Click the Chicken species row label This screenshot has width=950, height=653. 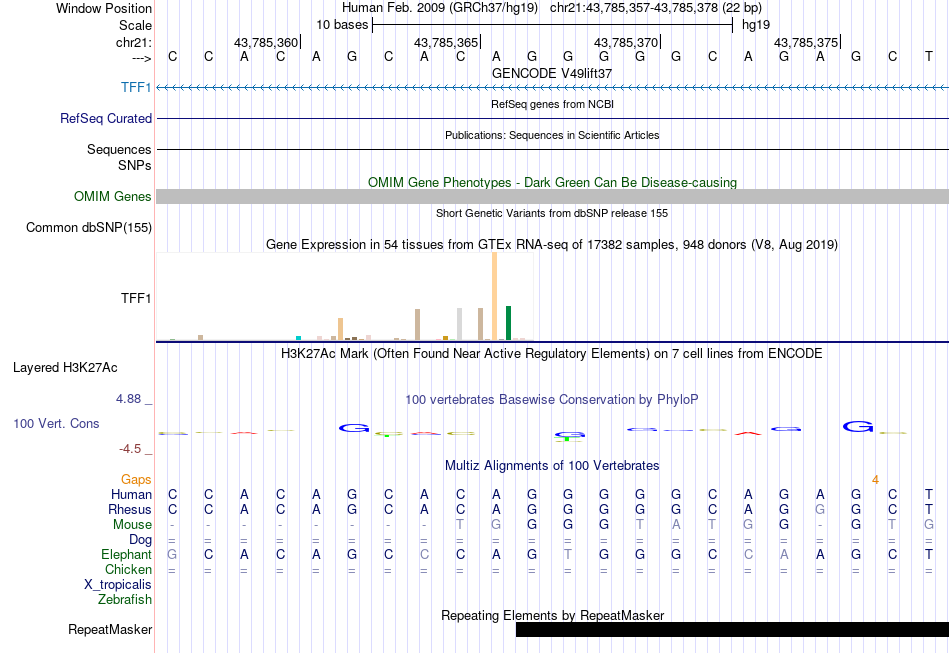coord(128,569)
